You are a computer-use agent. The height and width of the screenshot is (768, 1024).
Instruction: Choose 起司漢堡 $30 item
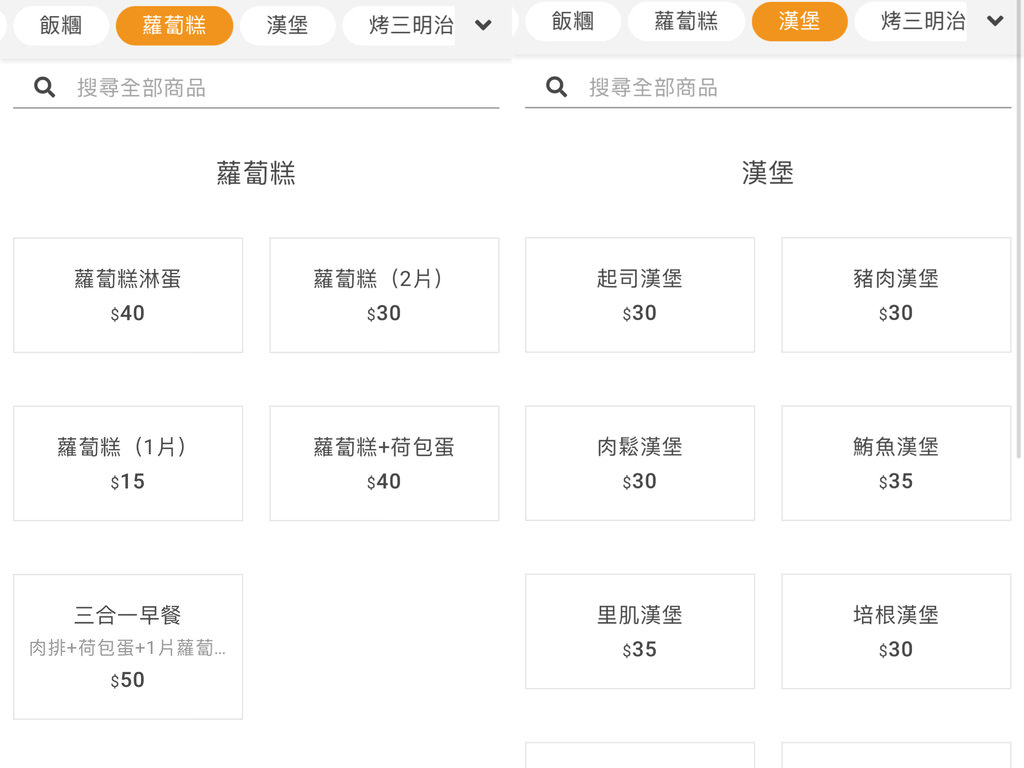[x=640, y=295]
